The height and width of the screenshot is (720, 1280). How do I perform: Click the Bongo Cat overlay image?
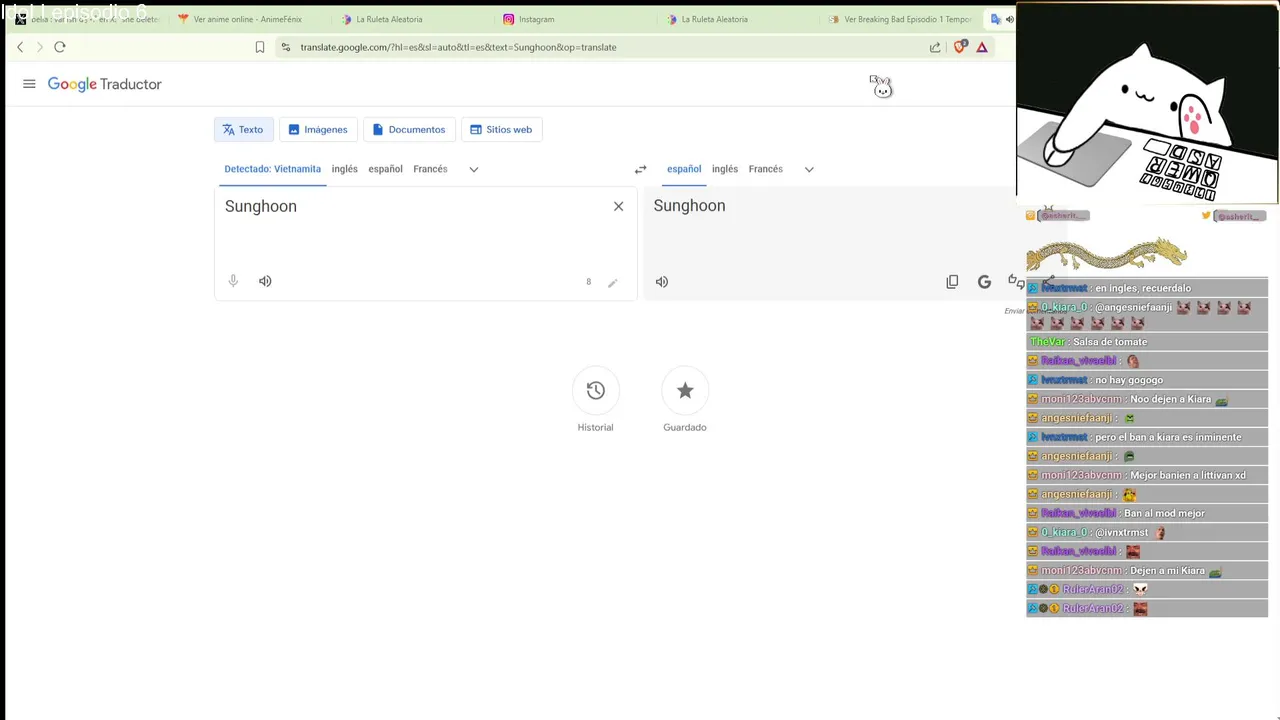point(1147,102)
